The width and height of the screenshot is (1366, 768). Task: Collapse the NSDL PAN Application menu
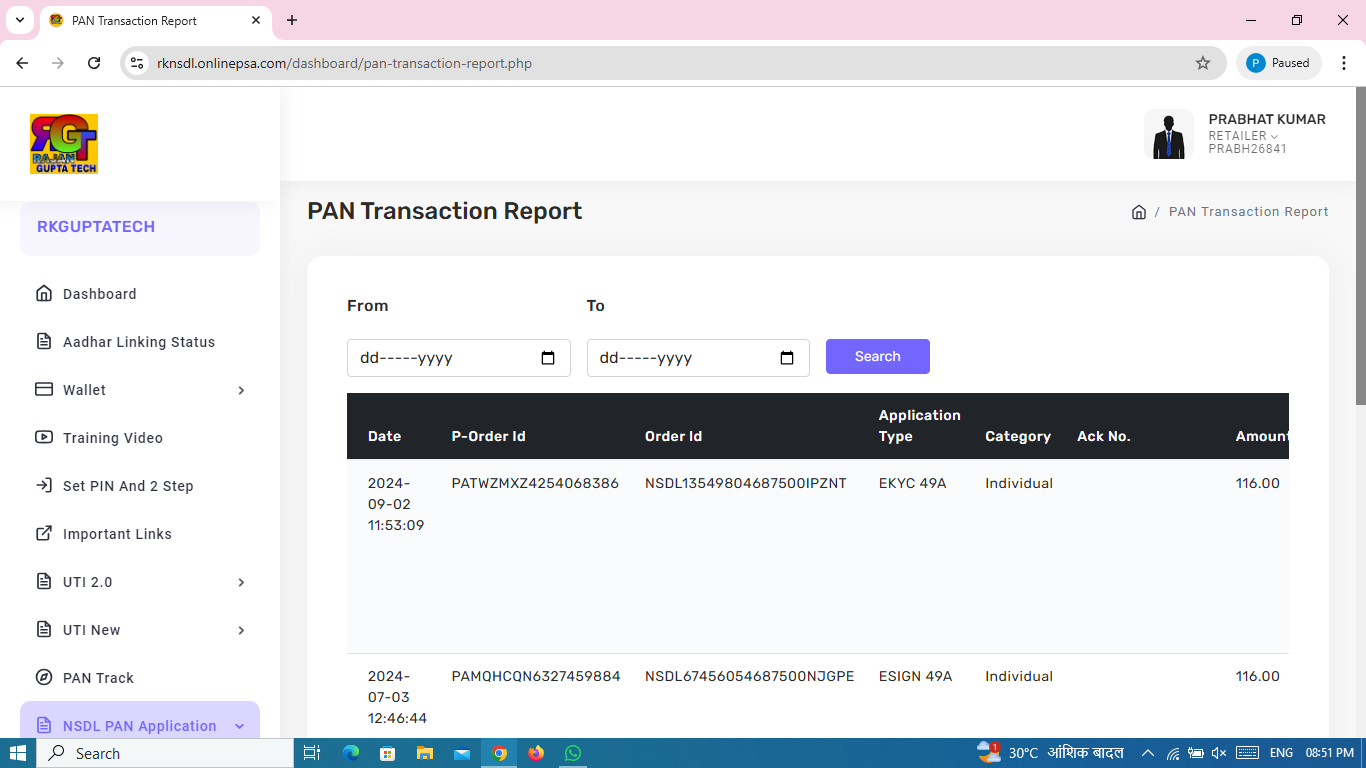pyautogui.click(x=239, y=726)
